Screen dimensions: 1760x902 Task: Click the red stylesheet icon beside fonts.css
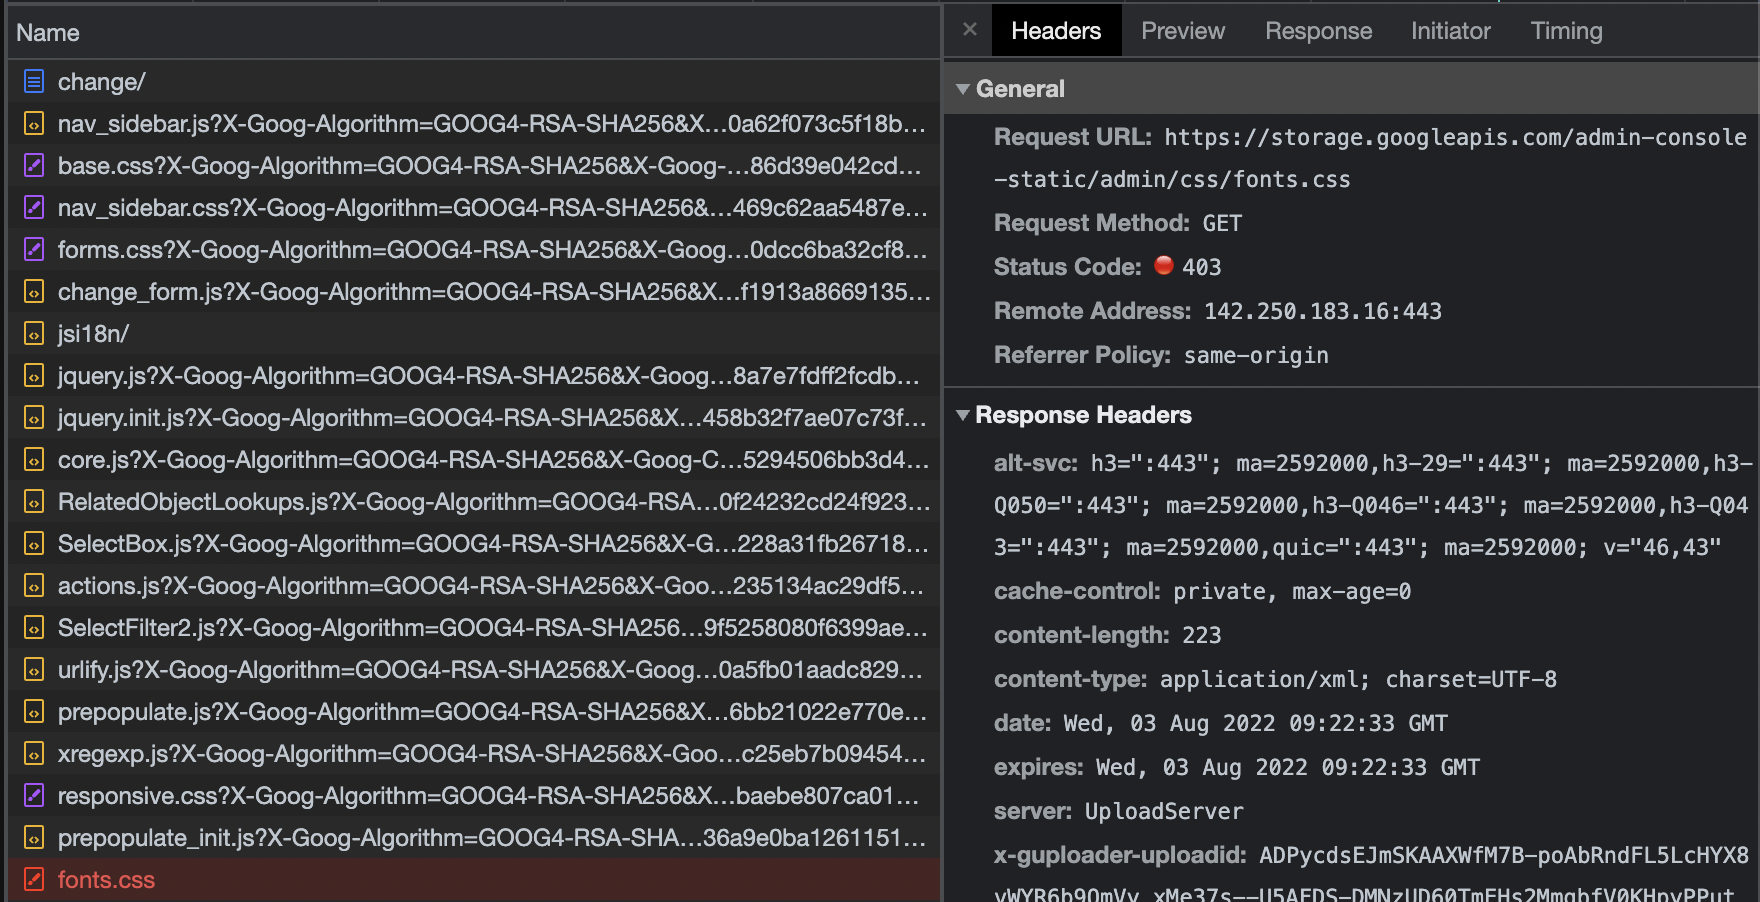point(33,880)
